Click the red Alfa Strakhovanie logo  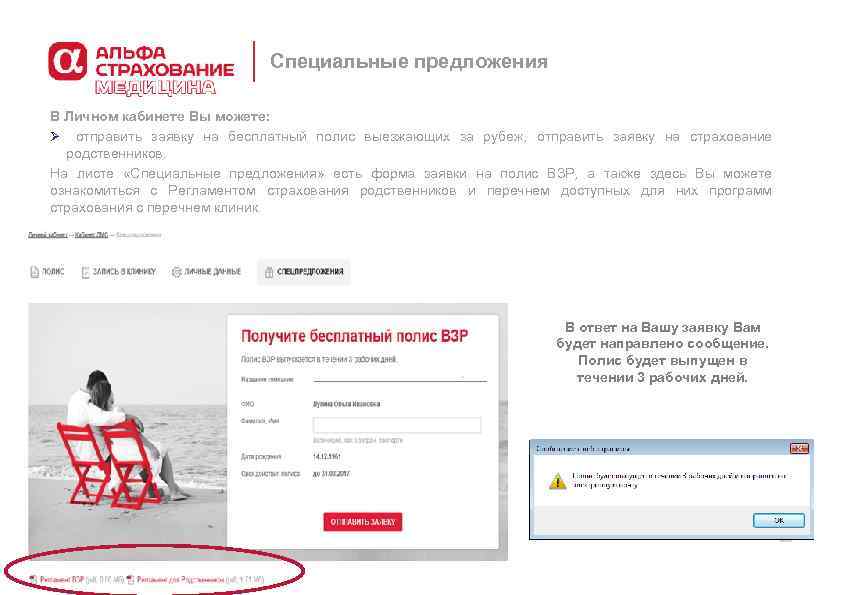click(68, 61)
